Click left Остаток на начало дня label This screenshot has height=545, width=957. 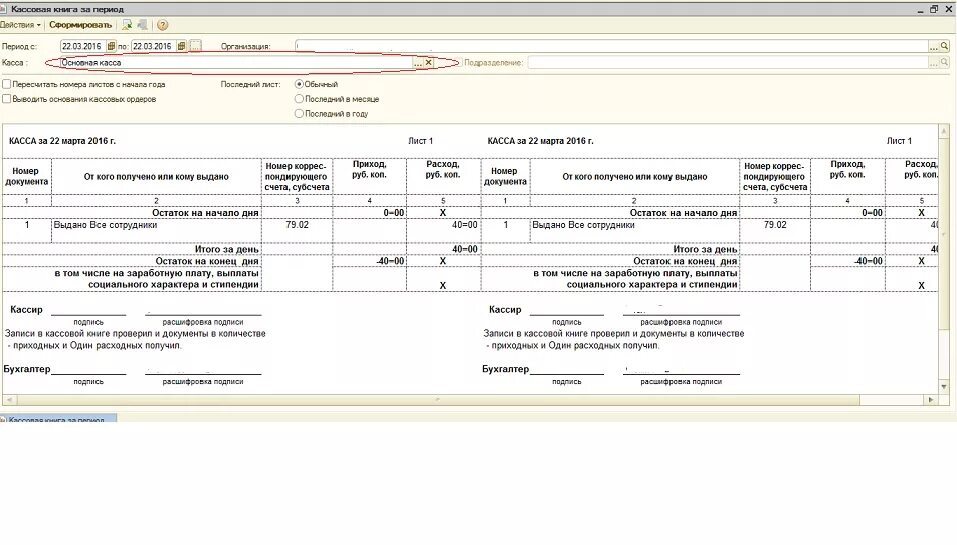point(205,213)
